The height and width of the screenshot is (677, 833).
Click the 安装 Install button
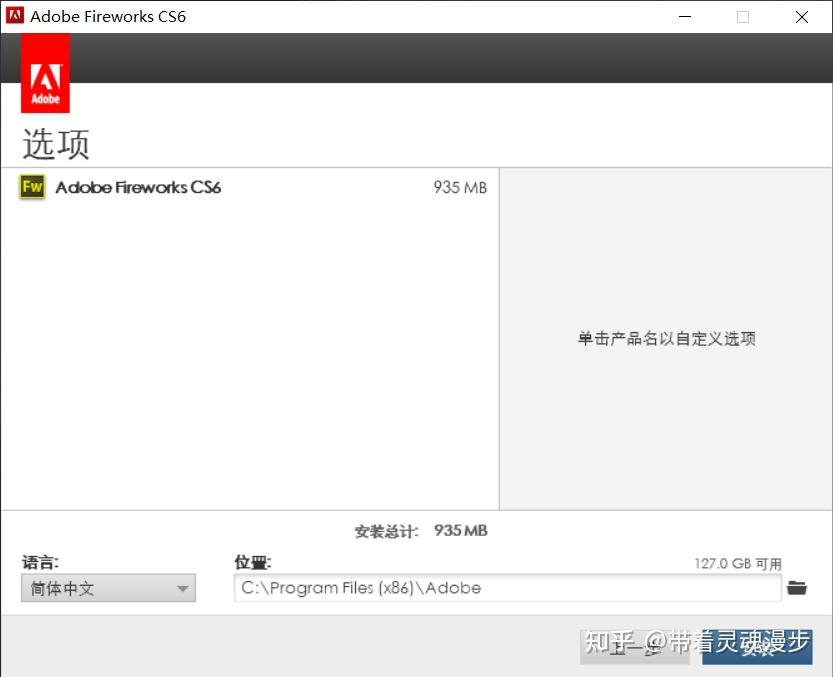click(758, 648)
